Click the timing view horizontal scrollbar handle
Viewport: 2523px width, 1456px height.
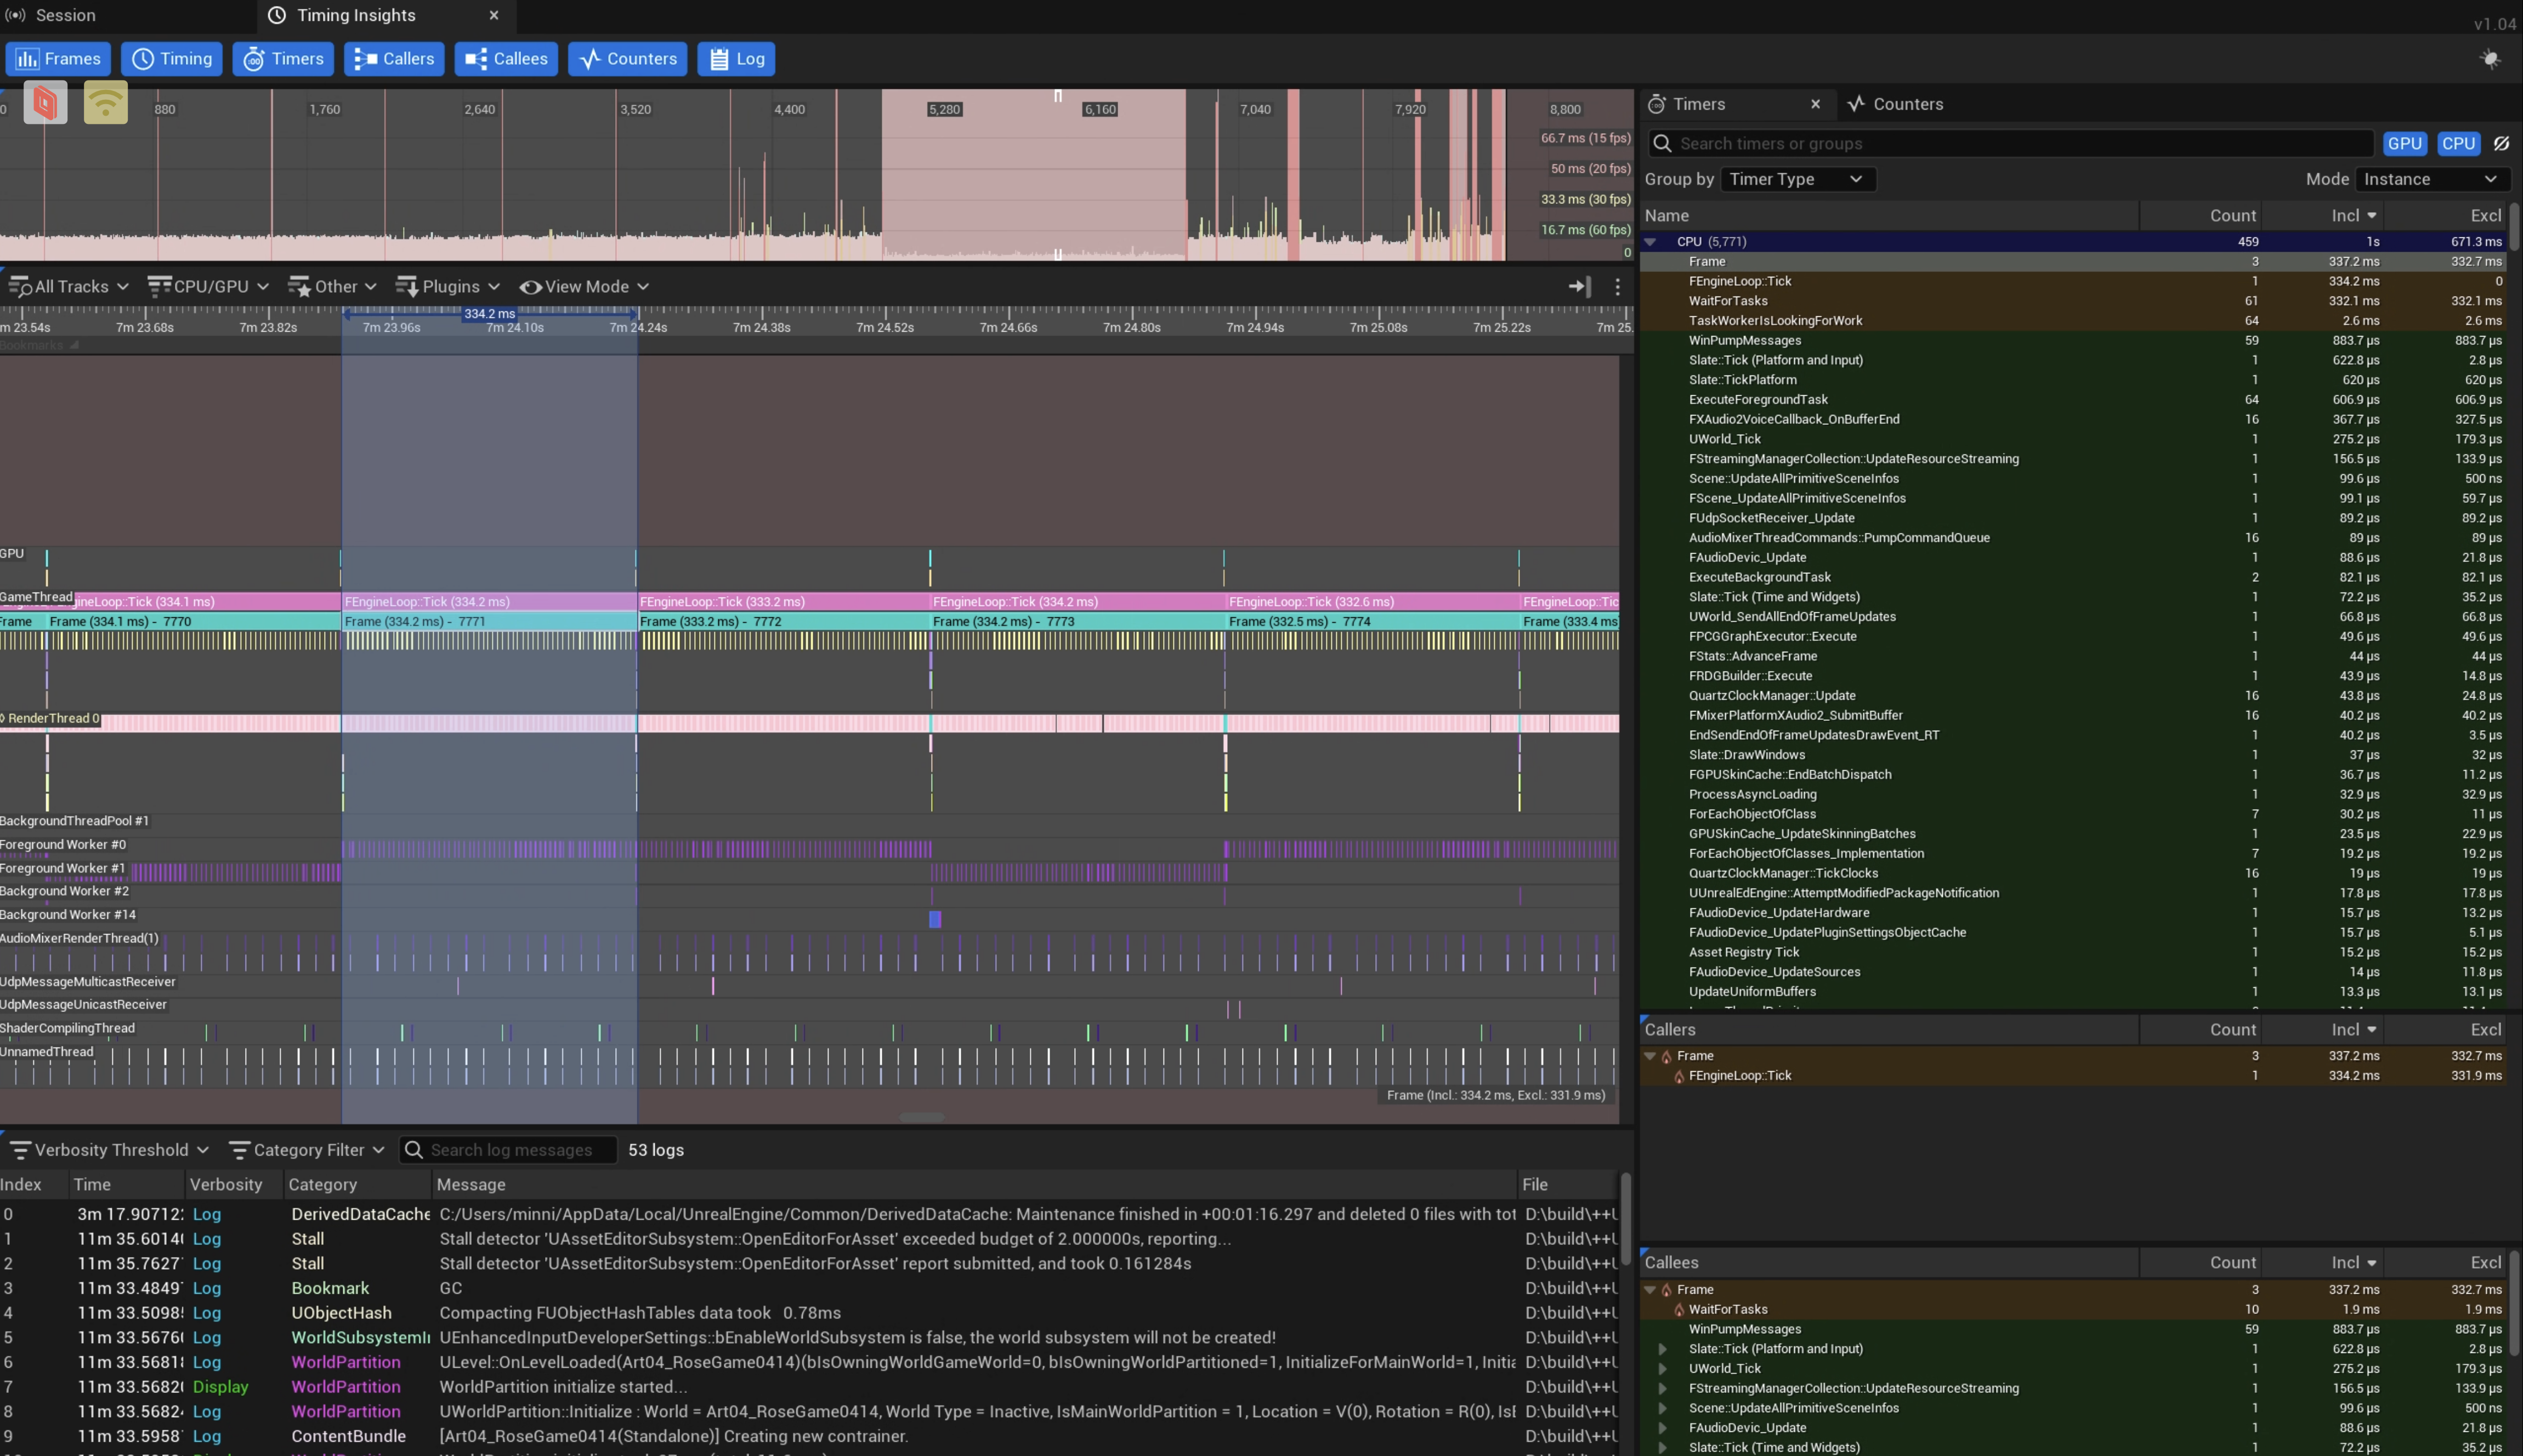[x=921, y=1117]
